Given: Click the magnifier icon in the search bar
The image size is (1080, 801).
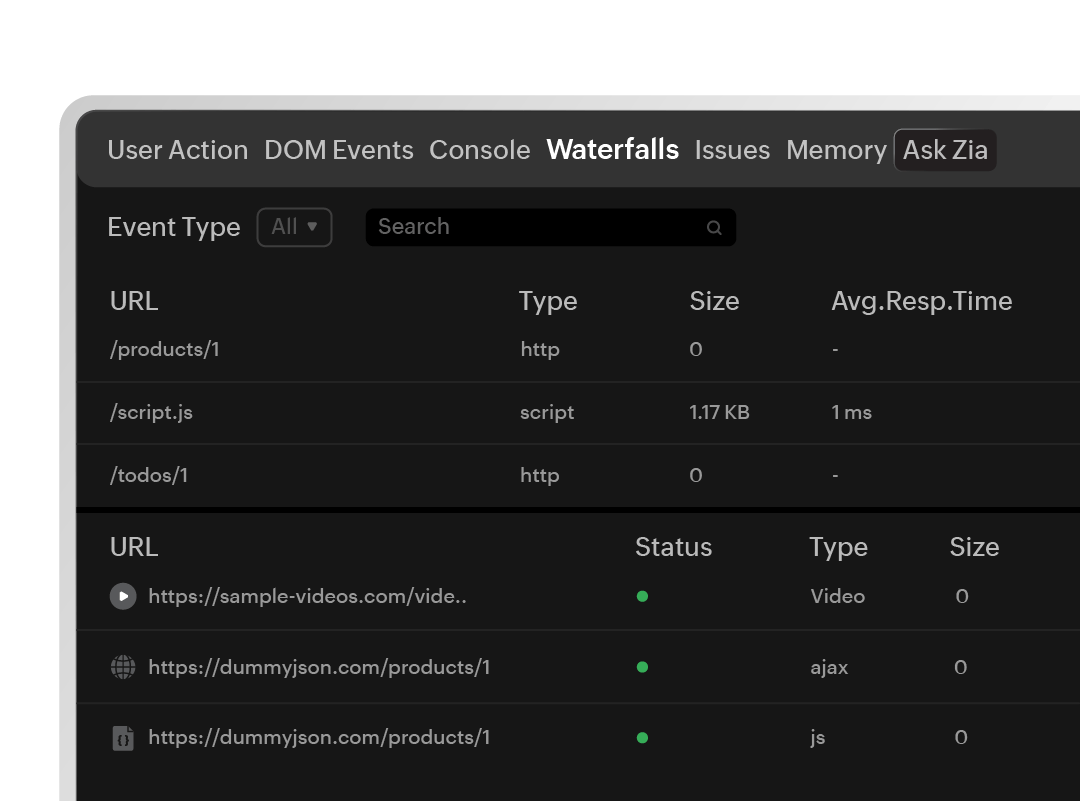Looking at the screenshot, I should click(714, 227).
